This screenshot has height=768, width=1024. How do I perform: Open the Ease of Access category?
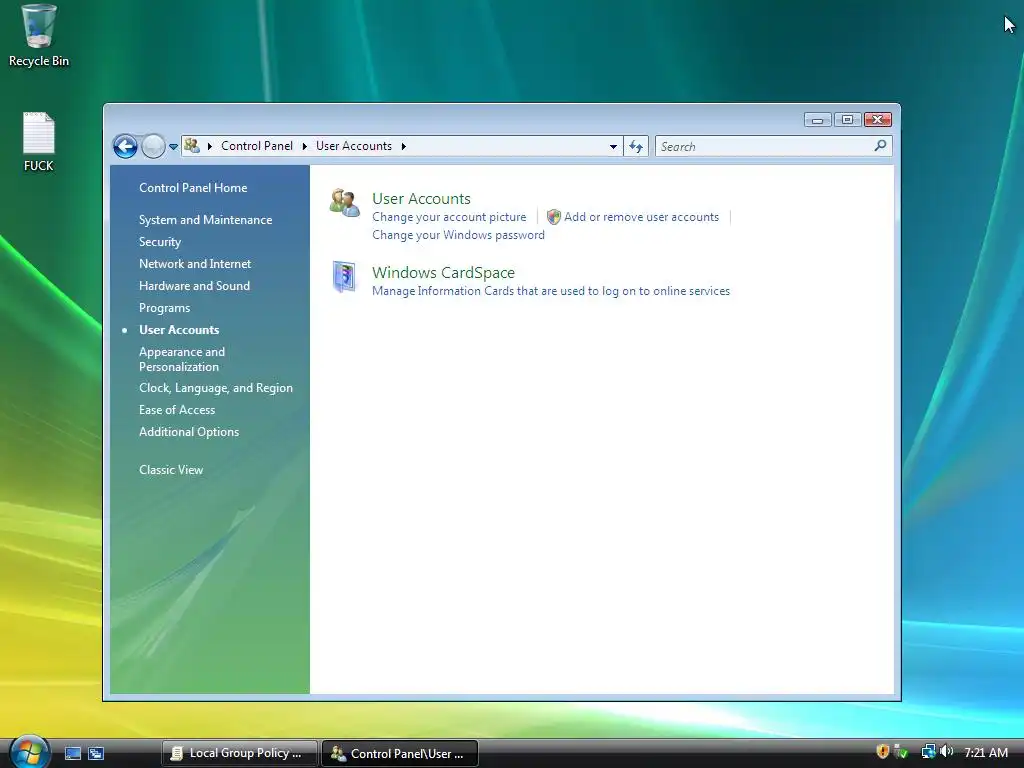pos(177,410)
